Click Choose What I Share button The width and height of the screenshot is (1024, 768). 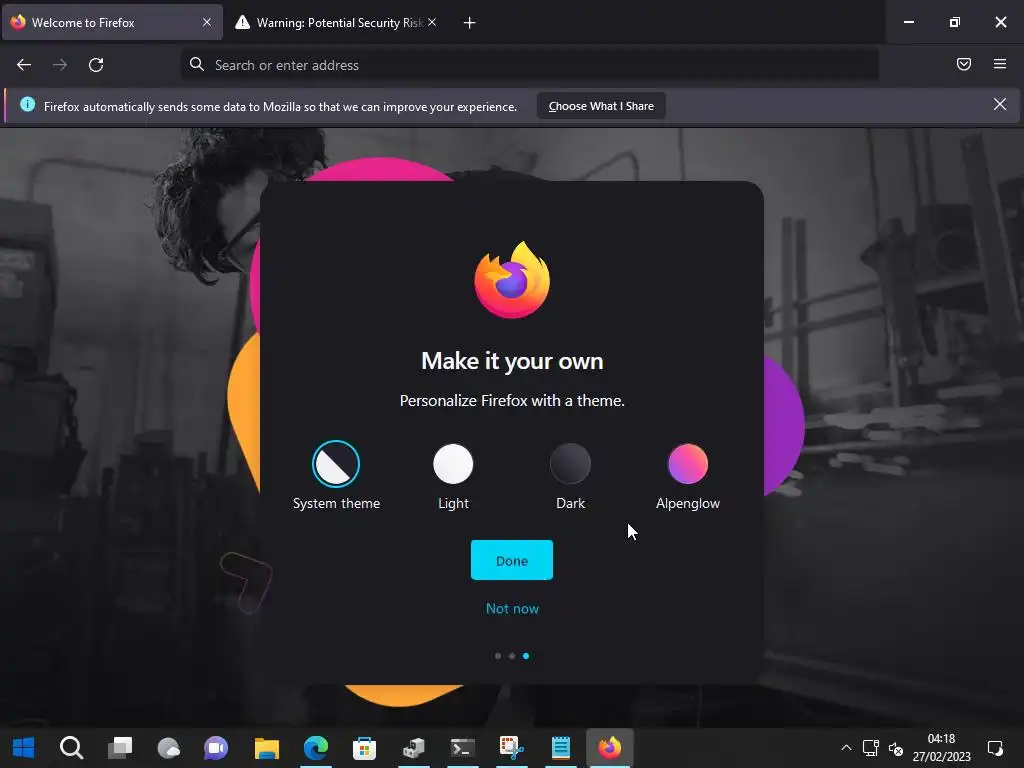[x=601, y=106]
